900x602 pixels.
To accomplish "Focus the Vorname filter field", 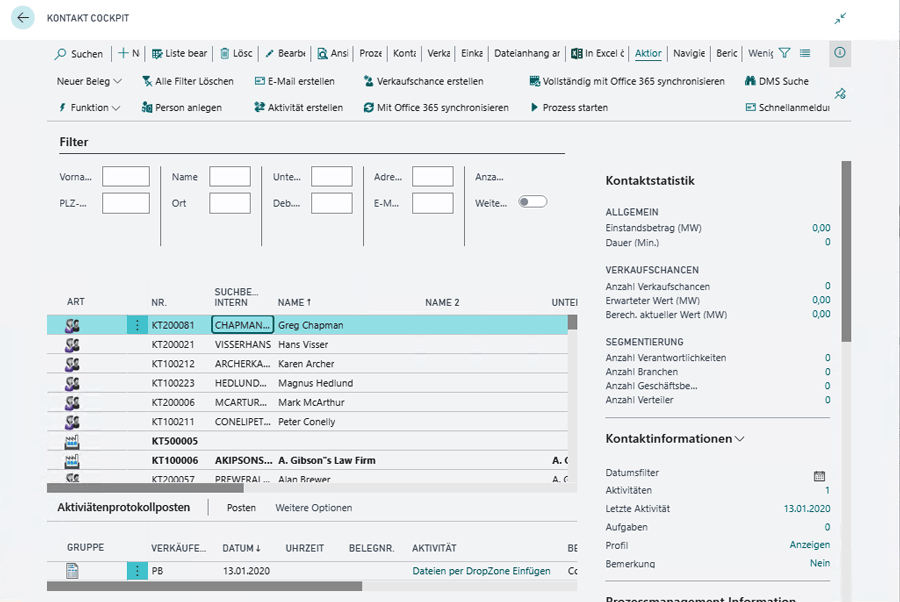I will [x=126, y=177].
